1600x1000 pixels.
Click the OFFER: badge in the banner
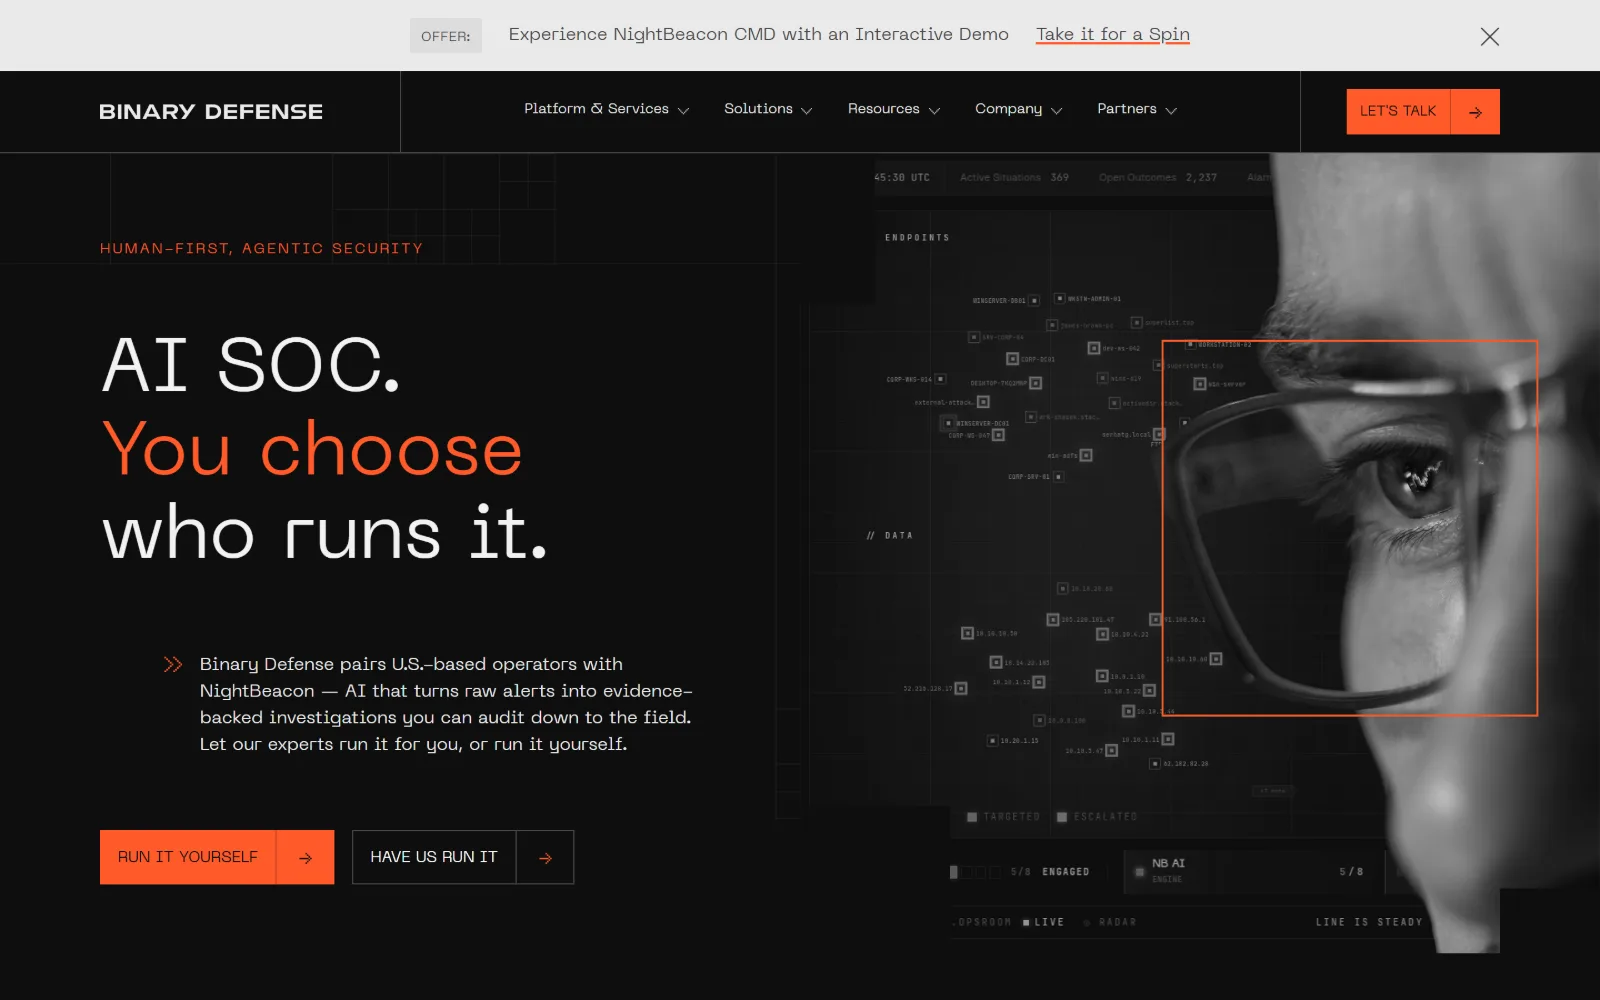click(x=445, y=36)
